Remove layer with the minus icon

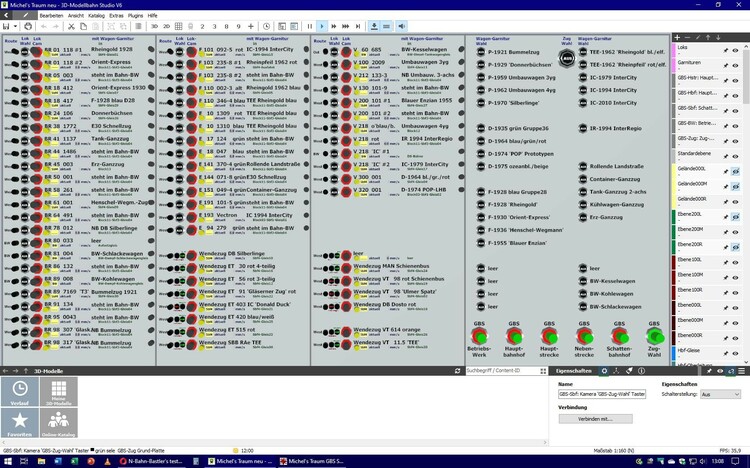687,37
